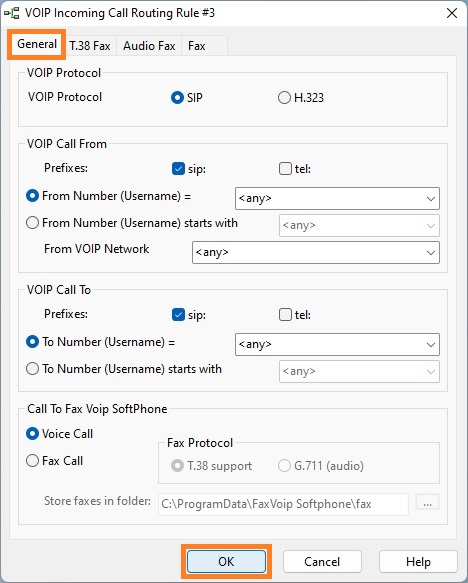Click the Store faxes folder path field
This screenshot has width=468, height=583.
click(283, 504)
